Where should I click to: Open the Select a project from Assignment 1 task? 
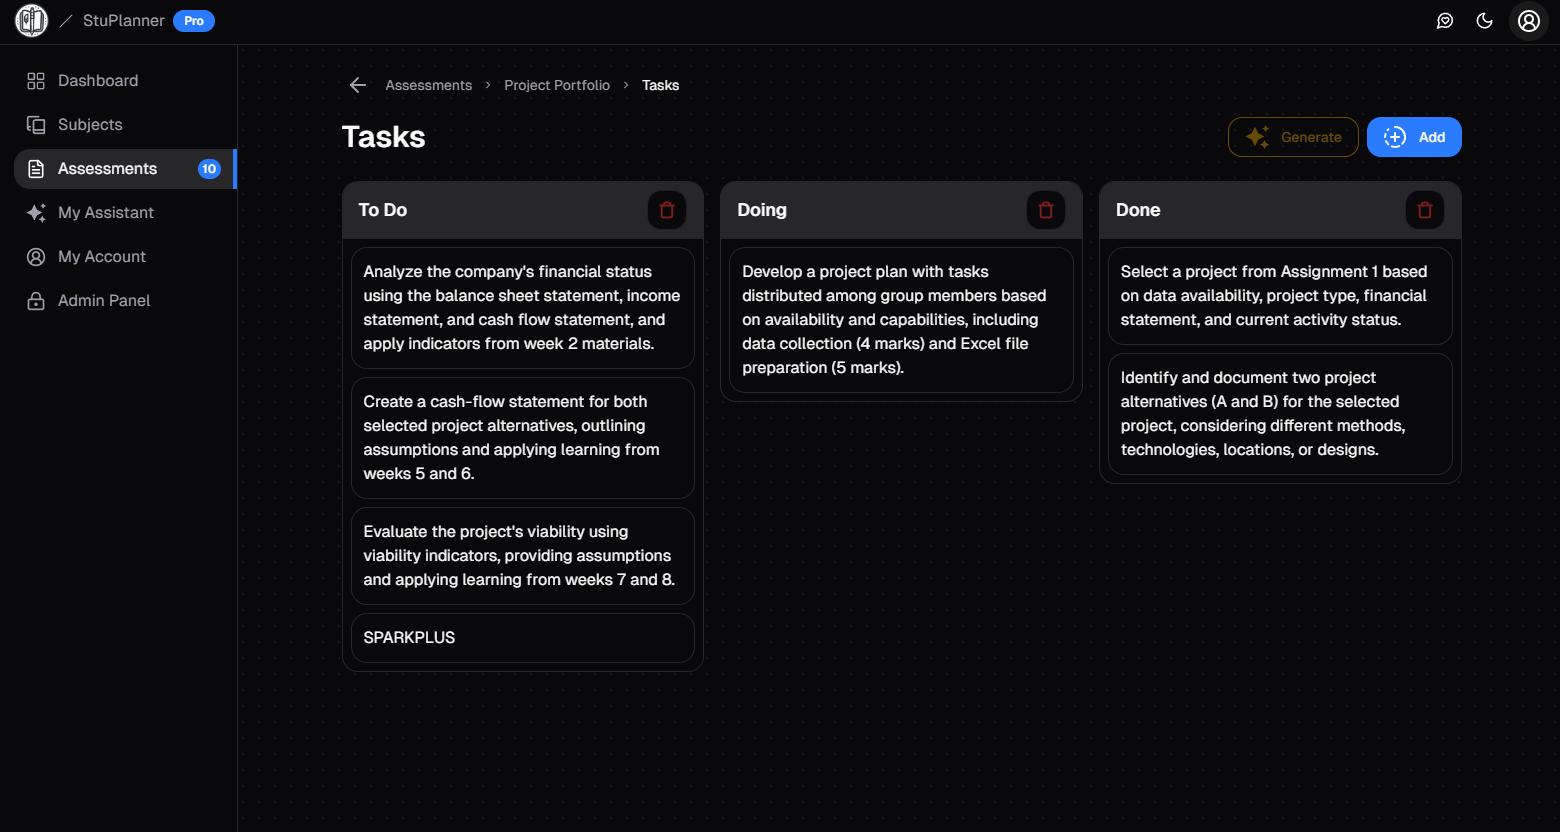point(1280,296)
